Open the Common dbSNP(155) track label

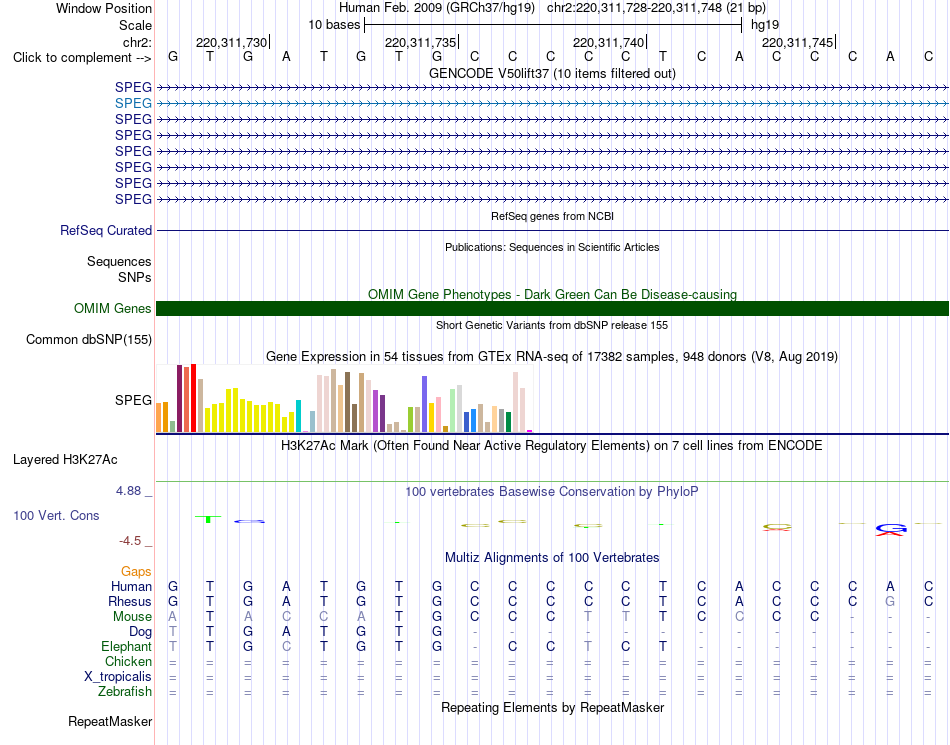[89, 339]
